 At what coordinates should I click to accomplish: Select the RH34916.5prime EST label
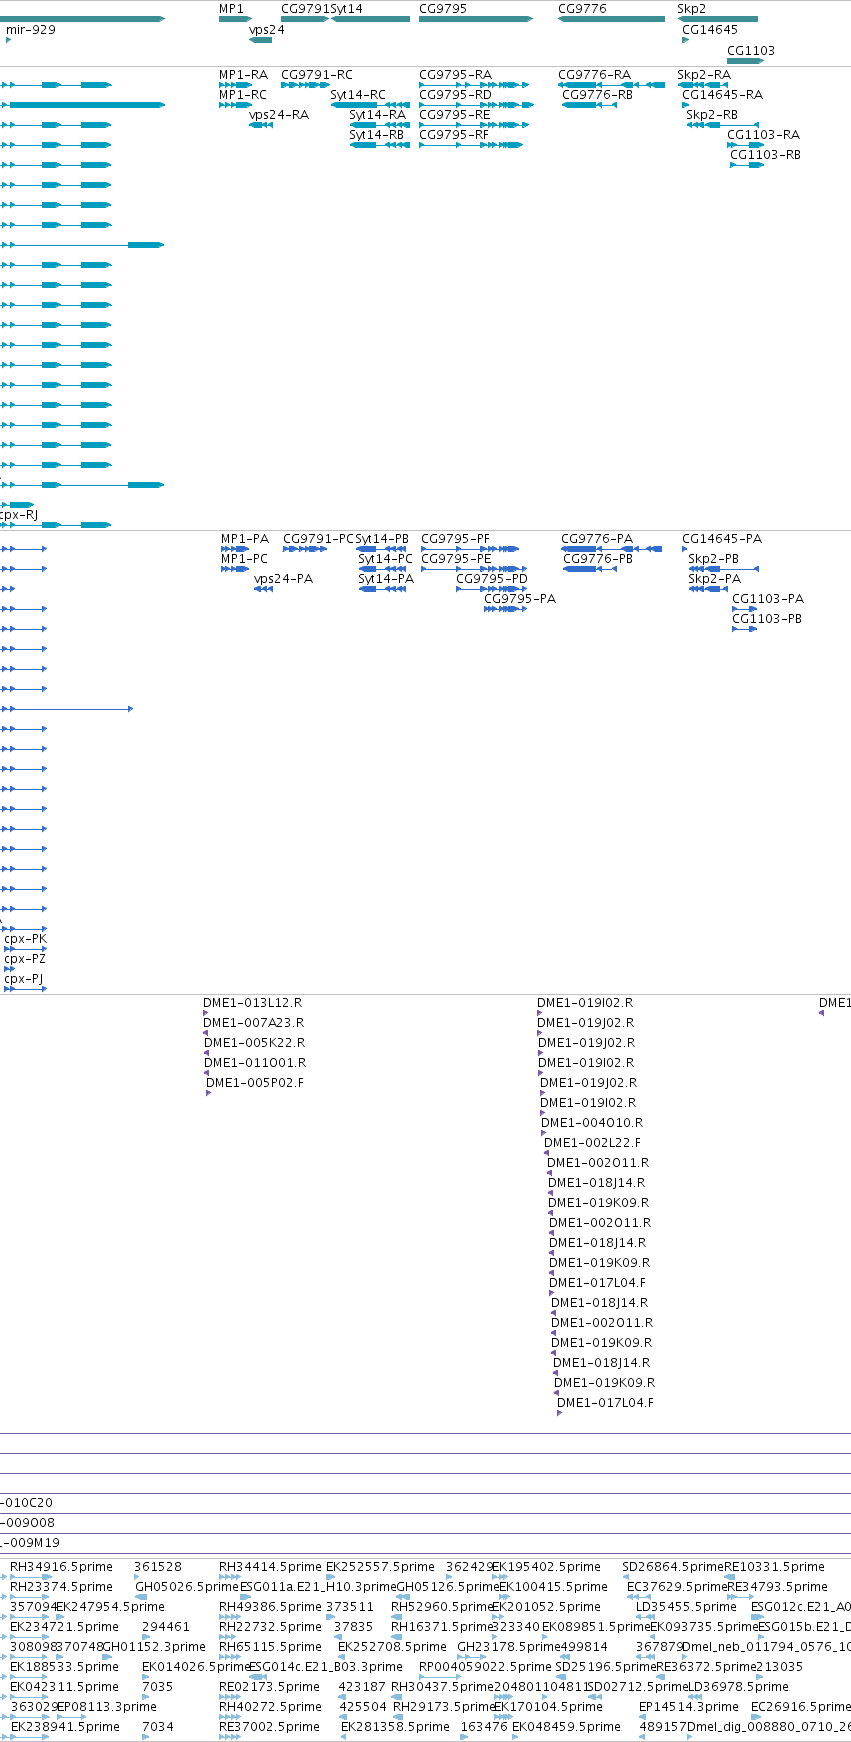(x=61, y=1567)
